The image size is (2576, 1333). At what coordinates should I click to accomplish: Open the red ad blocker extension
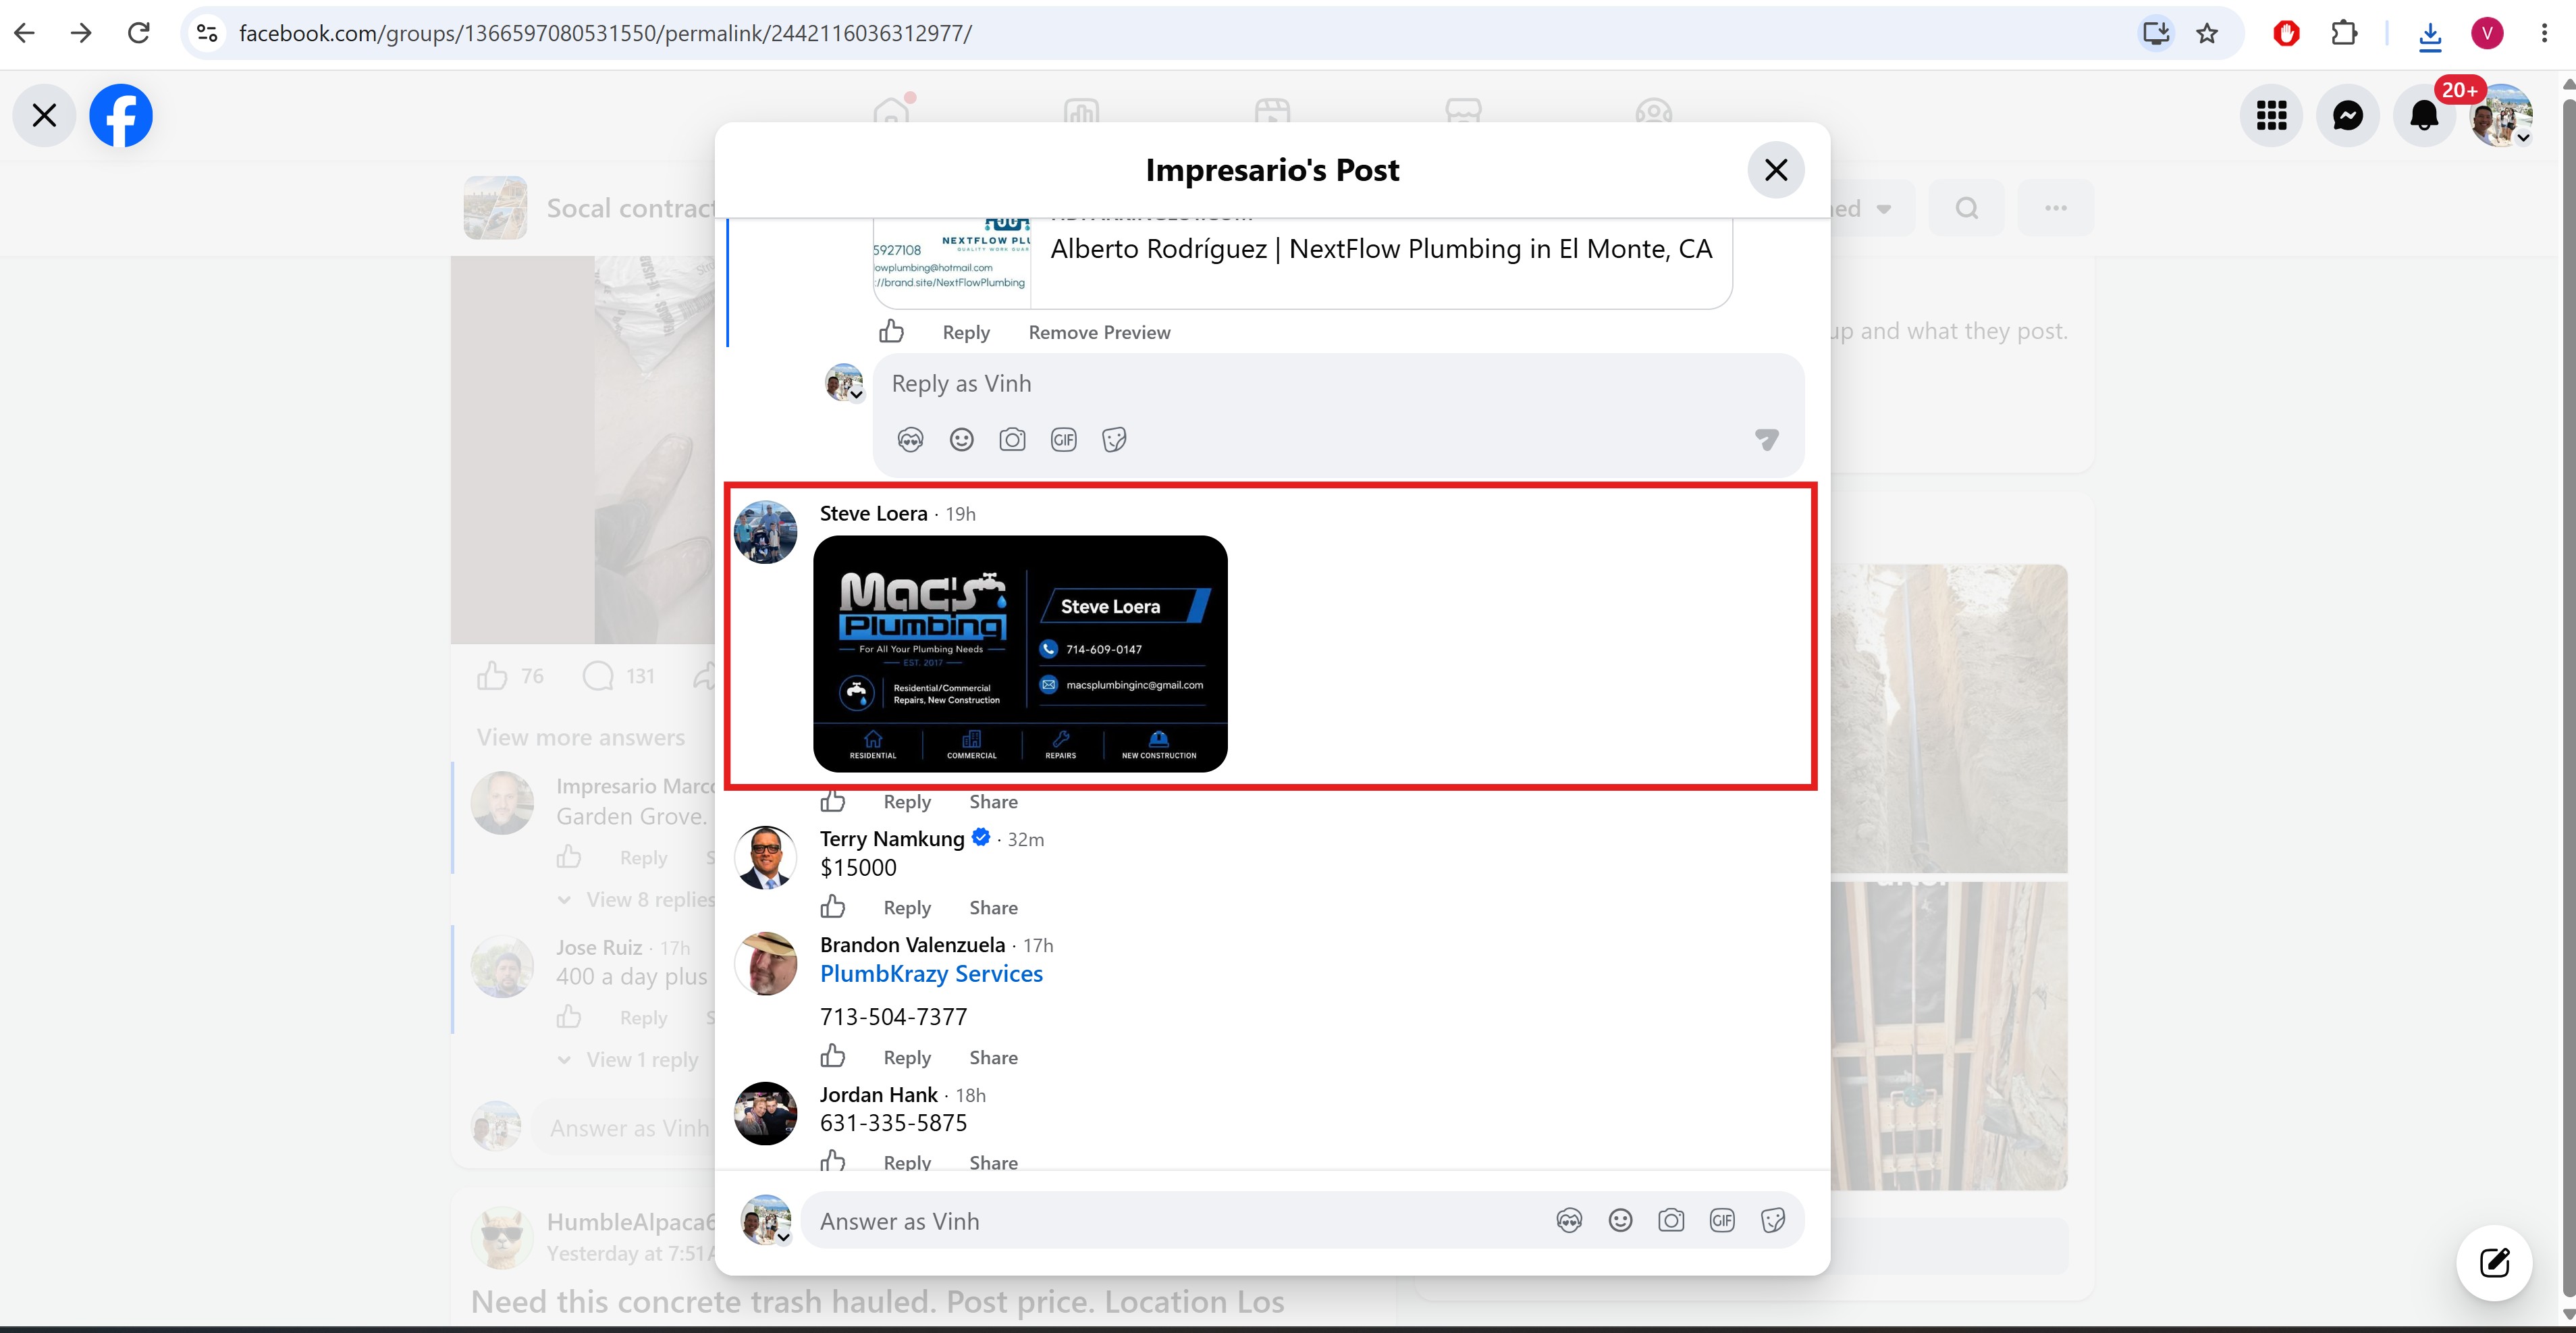click(2286, 33)
